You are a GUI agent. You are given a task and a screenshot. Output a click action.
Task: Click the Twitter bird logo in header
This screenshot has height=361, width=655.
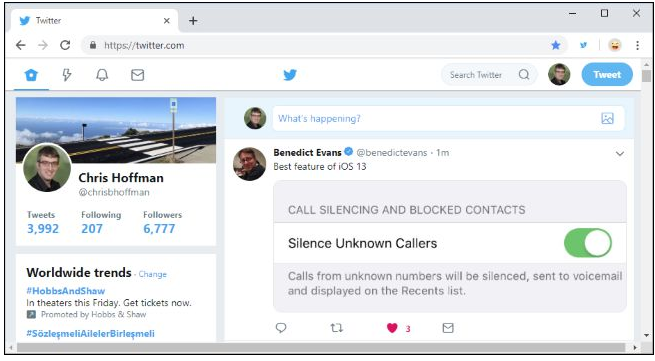(290, 75)
